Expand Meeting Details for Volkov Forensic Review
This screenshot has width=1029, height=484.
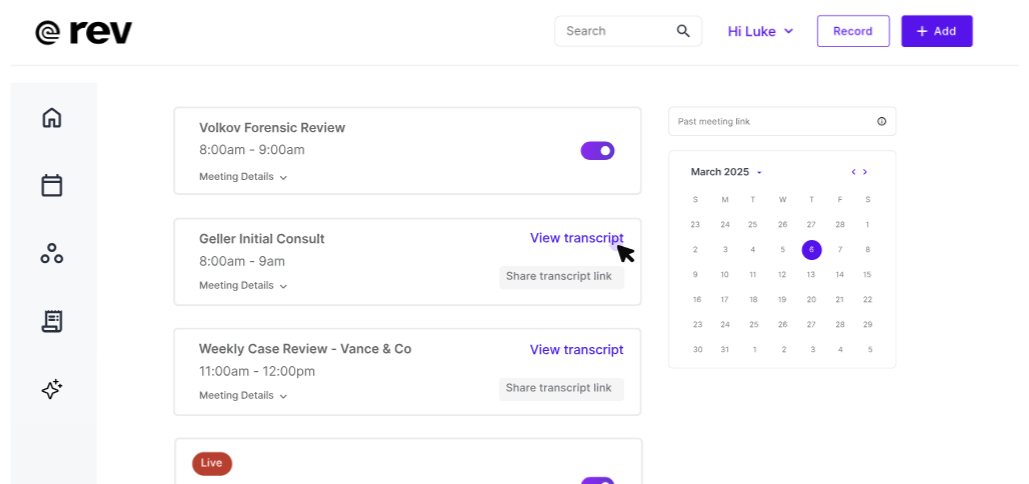243,177
